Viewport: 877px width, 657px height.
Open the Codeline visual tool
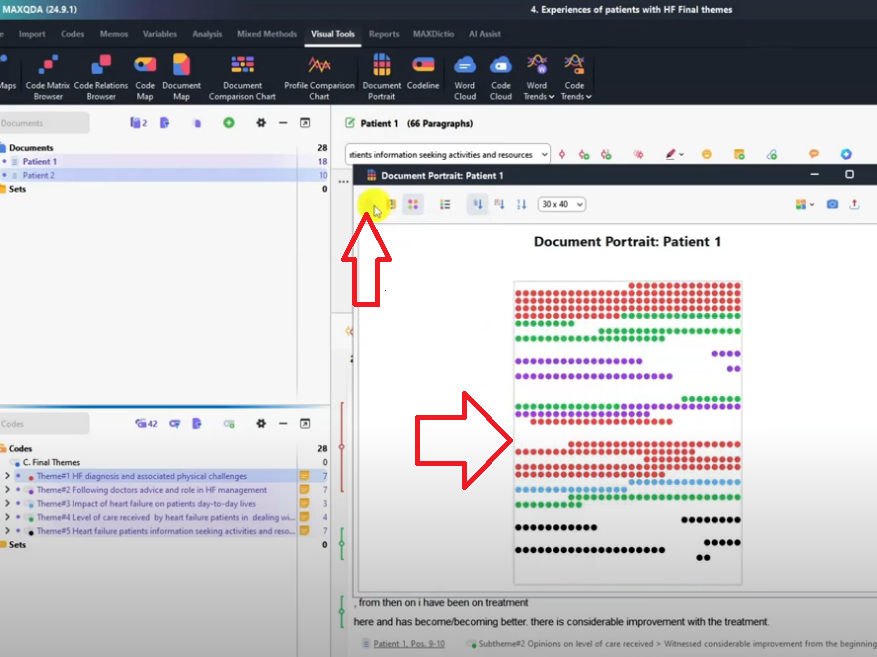423,73
